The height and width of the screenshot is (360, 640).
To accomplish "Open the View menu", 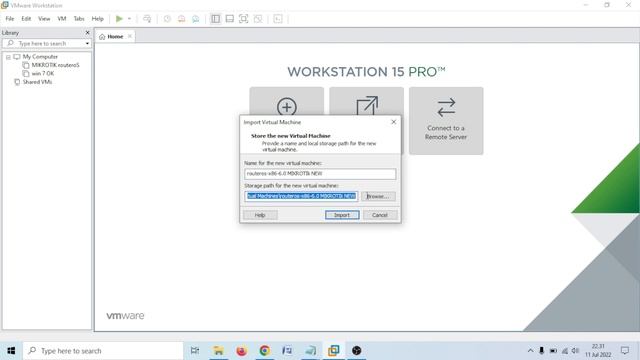I will (x=44, y=19).
